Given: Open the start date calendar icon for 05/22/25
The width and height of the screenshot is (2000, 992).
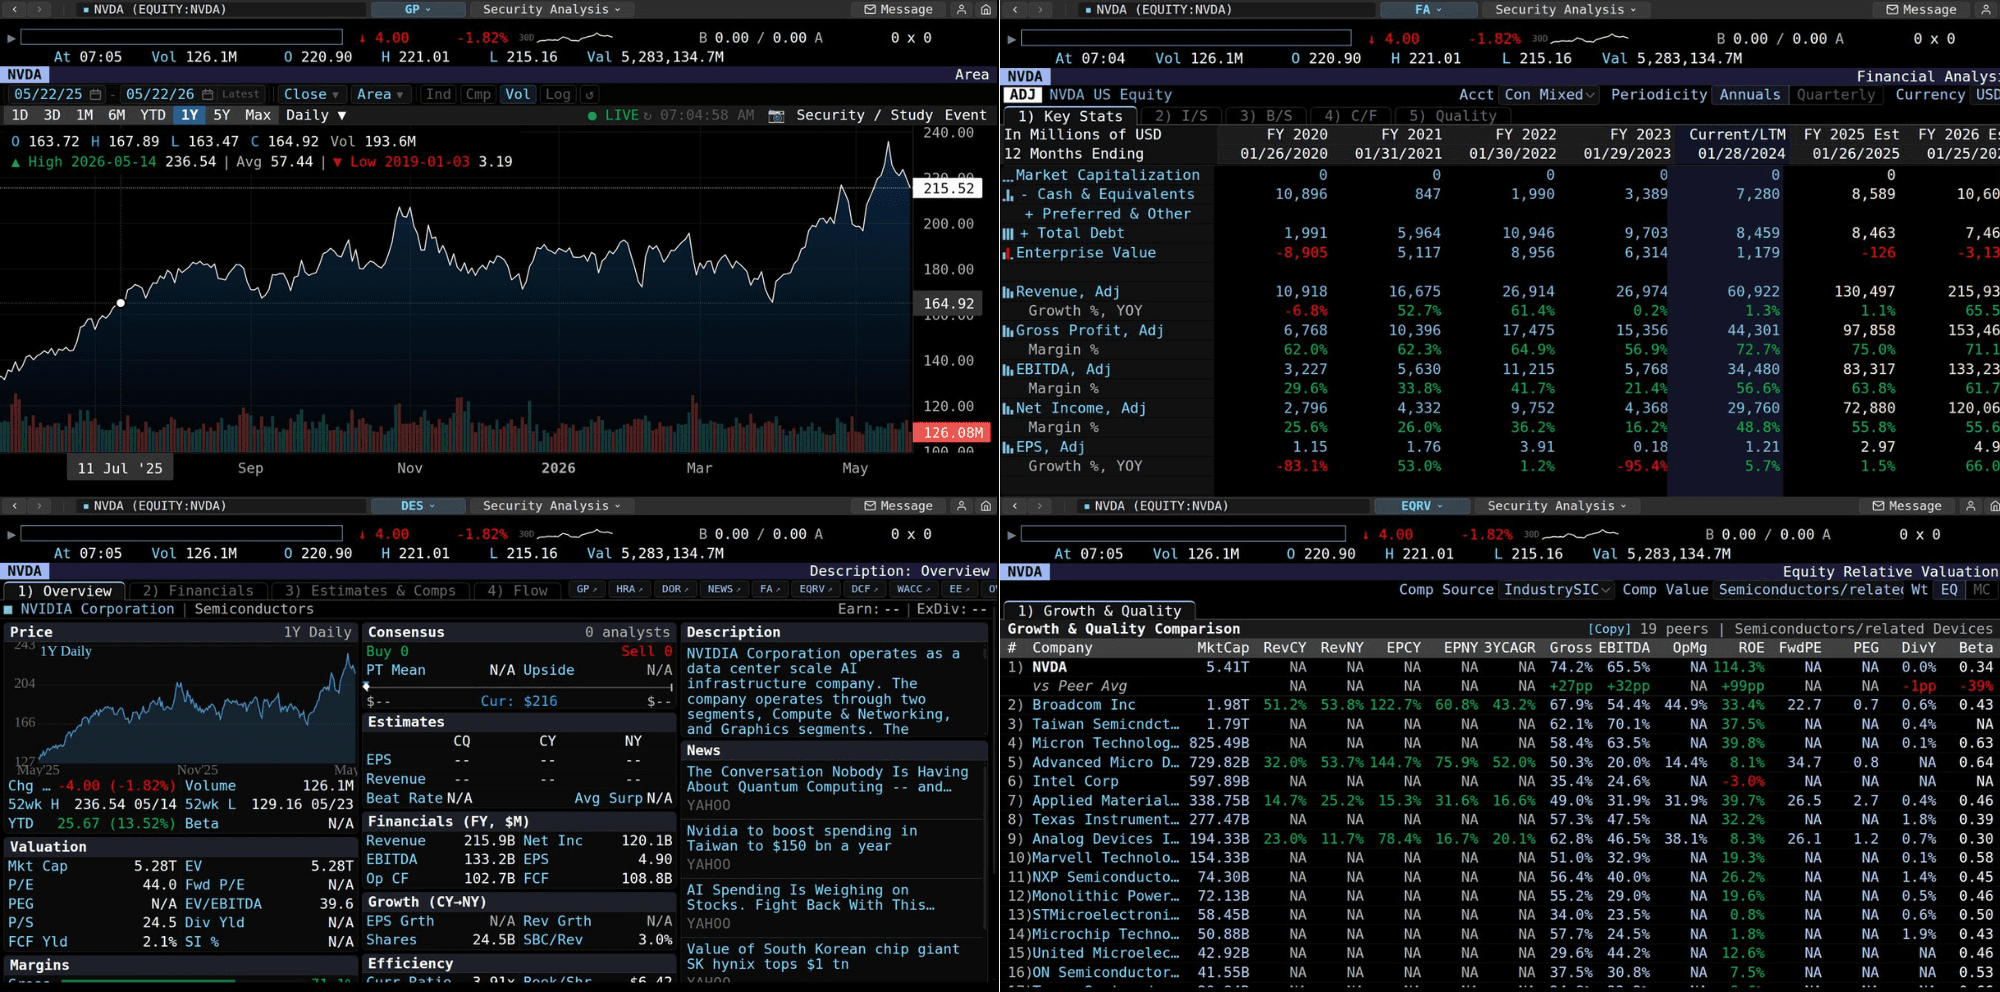Looking at the screenshot, I should [x=96, y=94].
